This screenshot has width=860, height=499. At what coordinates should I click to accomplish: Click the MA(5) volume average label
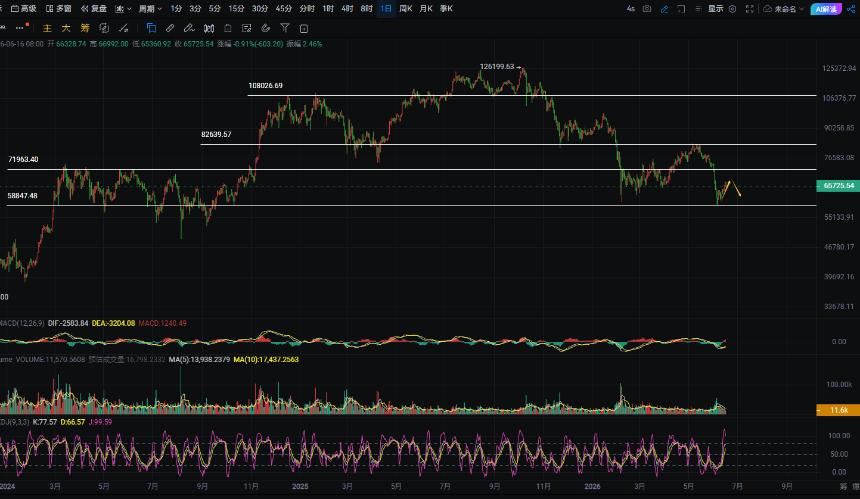tap(199, 360)
